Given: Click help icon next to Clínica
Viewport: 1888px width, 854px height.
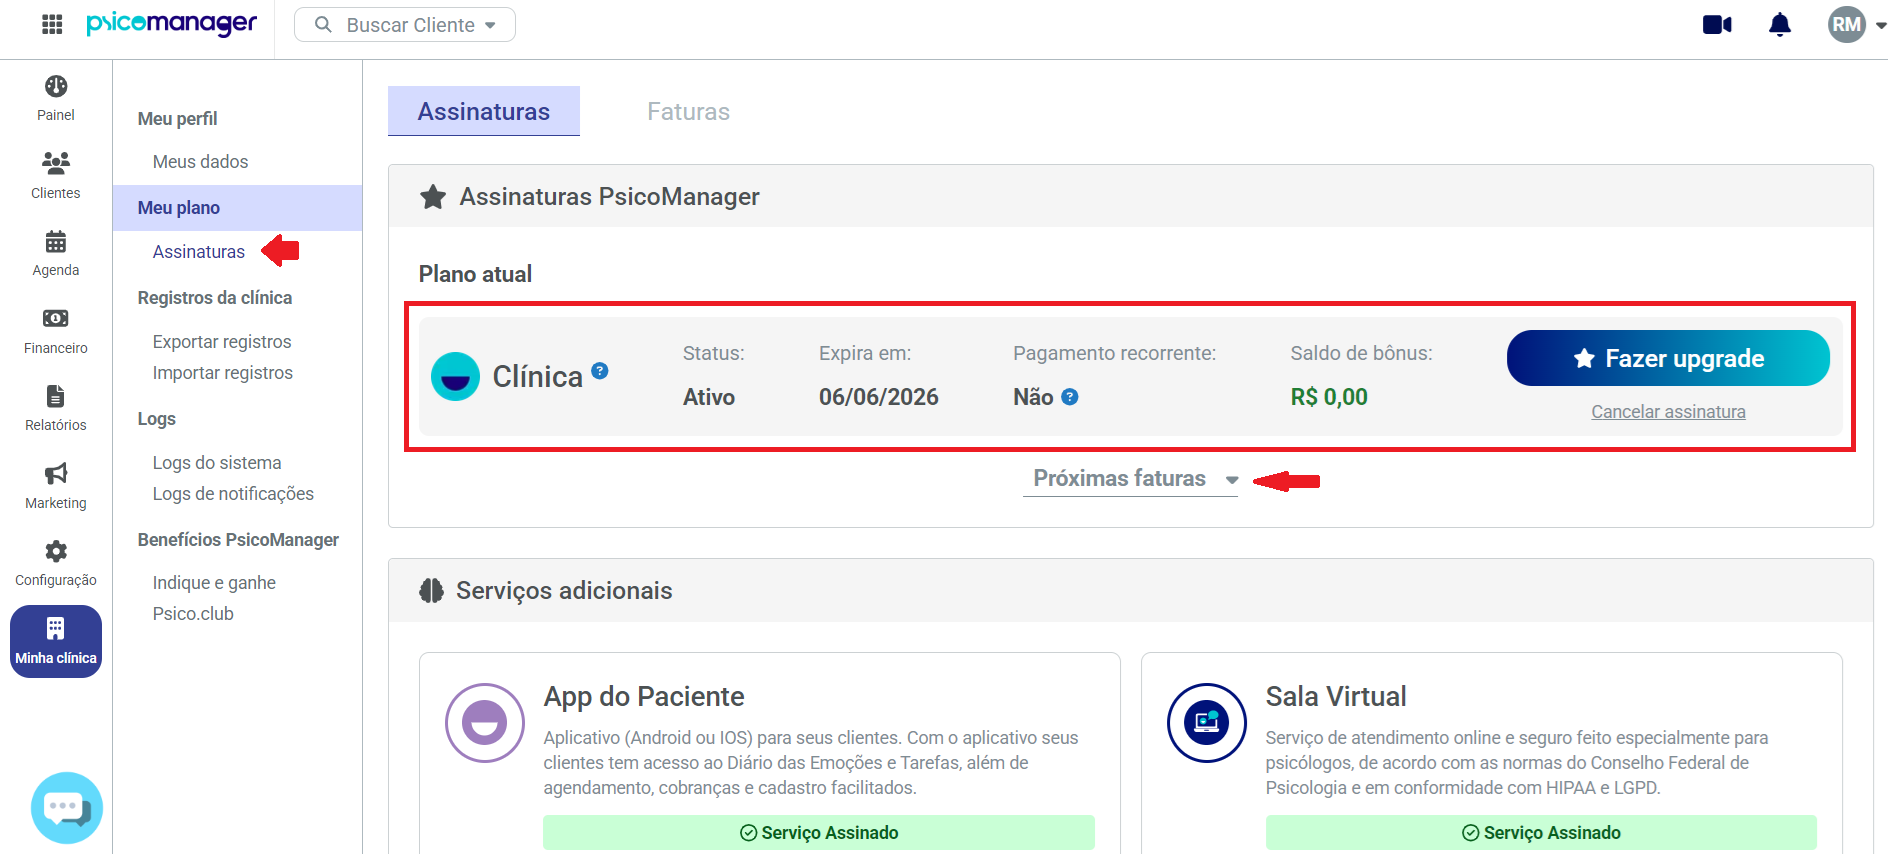Looking at the screenshot, I should coord(600,370).
